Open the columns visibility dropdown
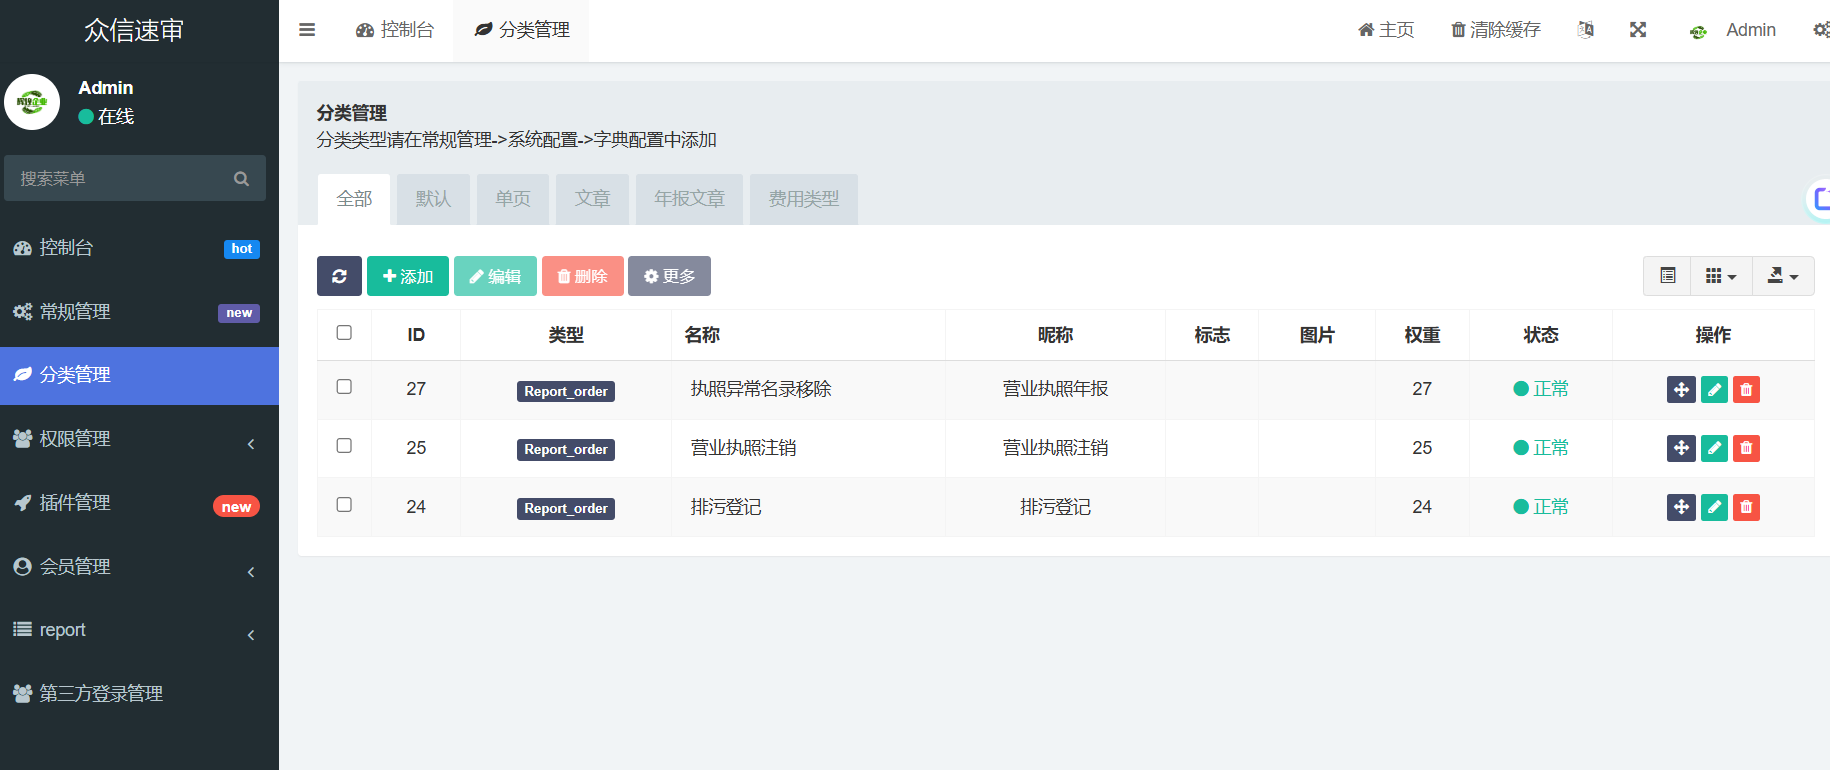Screen dimensions: 1830x770 pos(1720,276)
